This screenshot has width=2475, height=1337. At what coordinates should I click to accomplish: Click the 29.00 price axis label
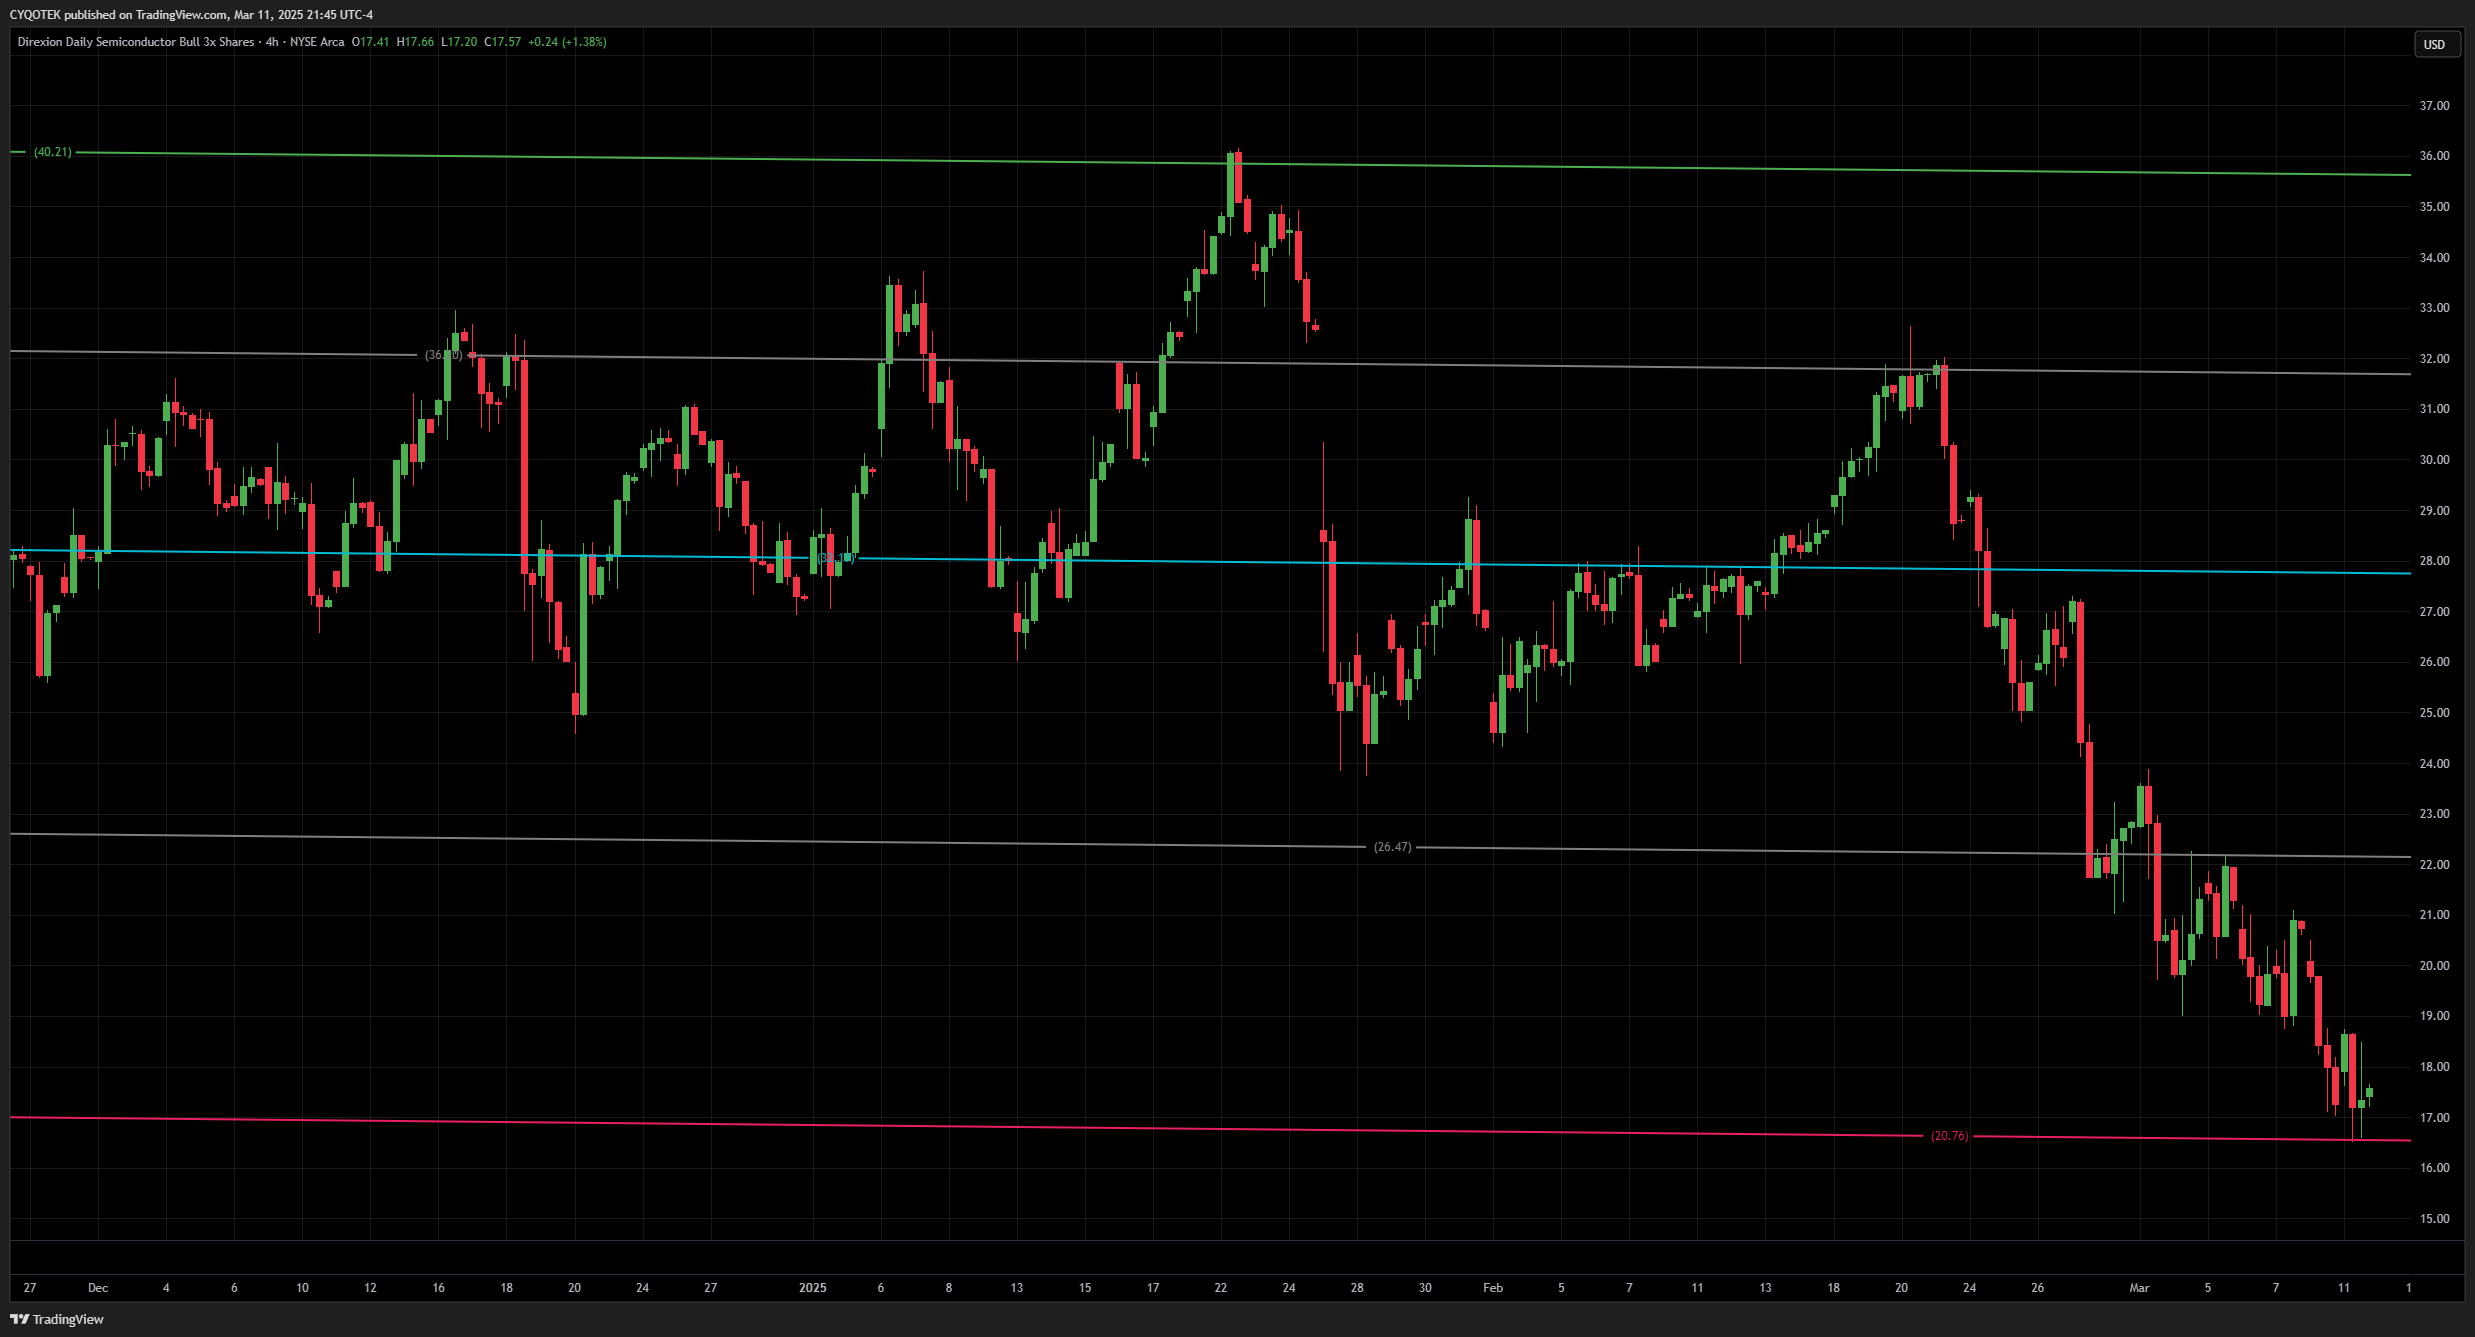[x=2434, y=511]
